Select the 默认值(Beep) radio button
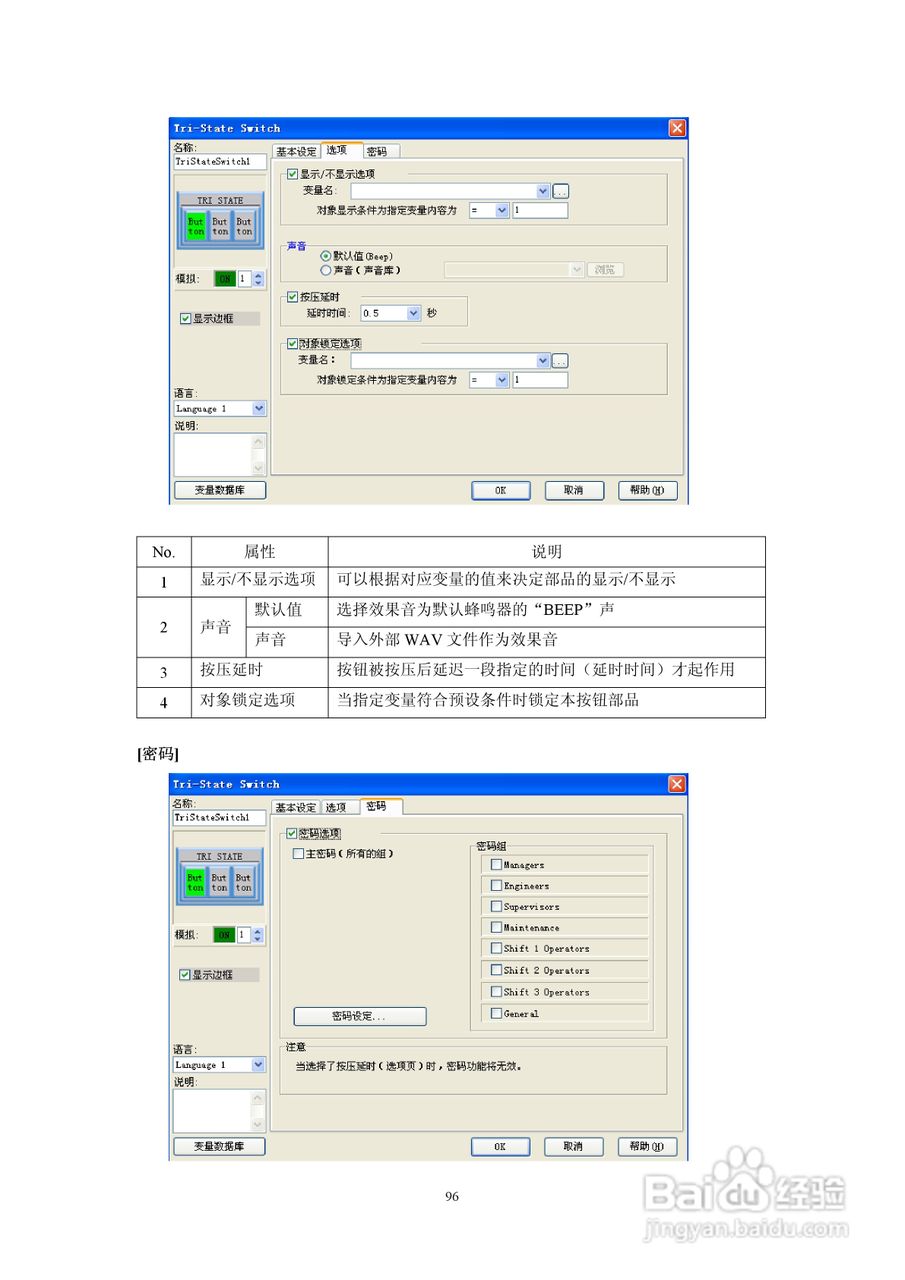 click(324, 255)
